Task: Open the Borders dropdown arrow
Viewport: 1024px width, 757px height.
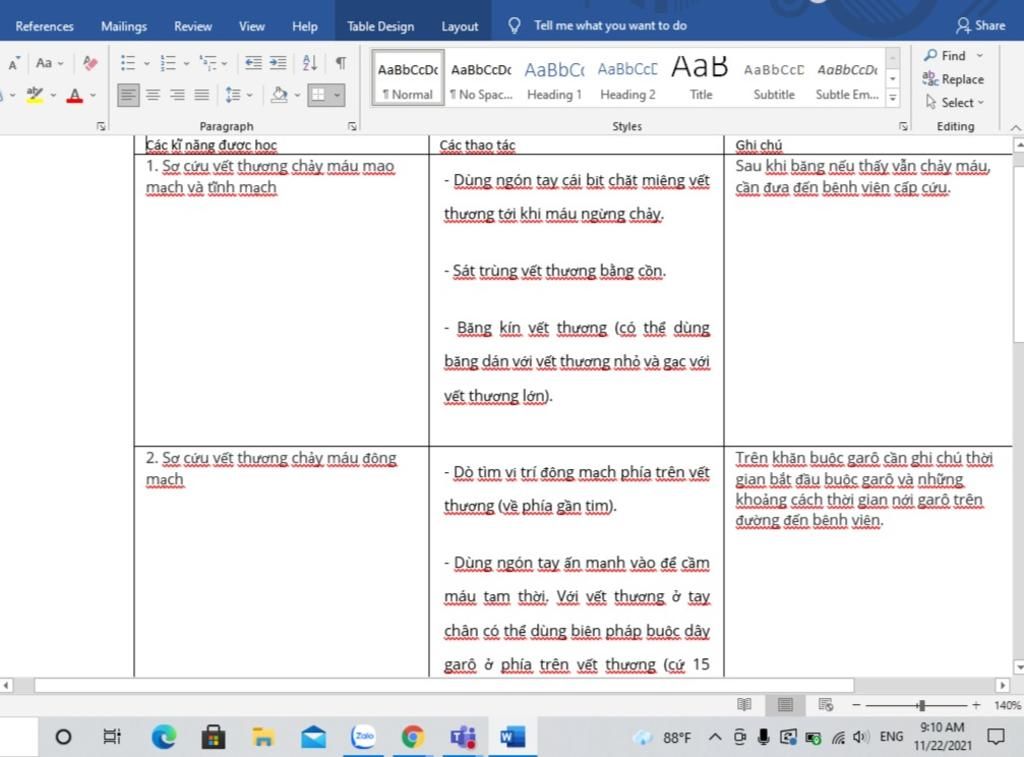Action: (338, 95)
